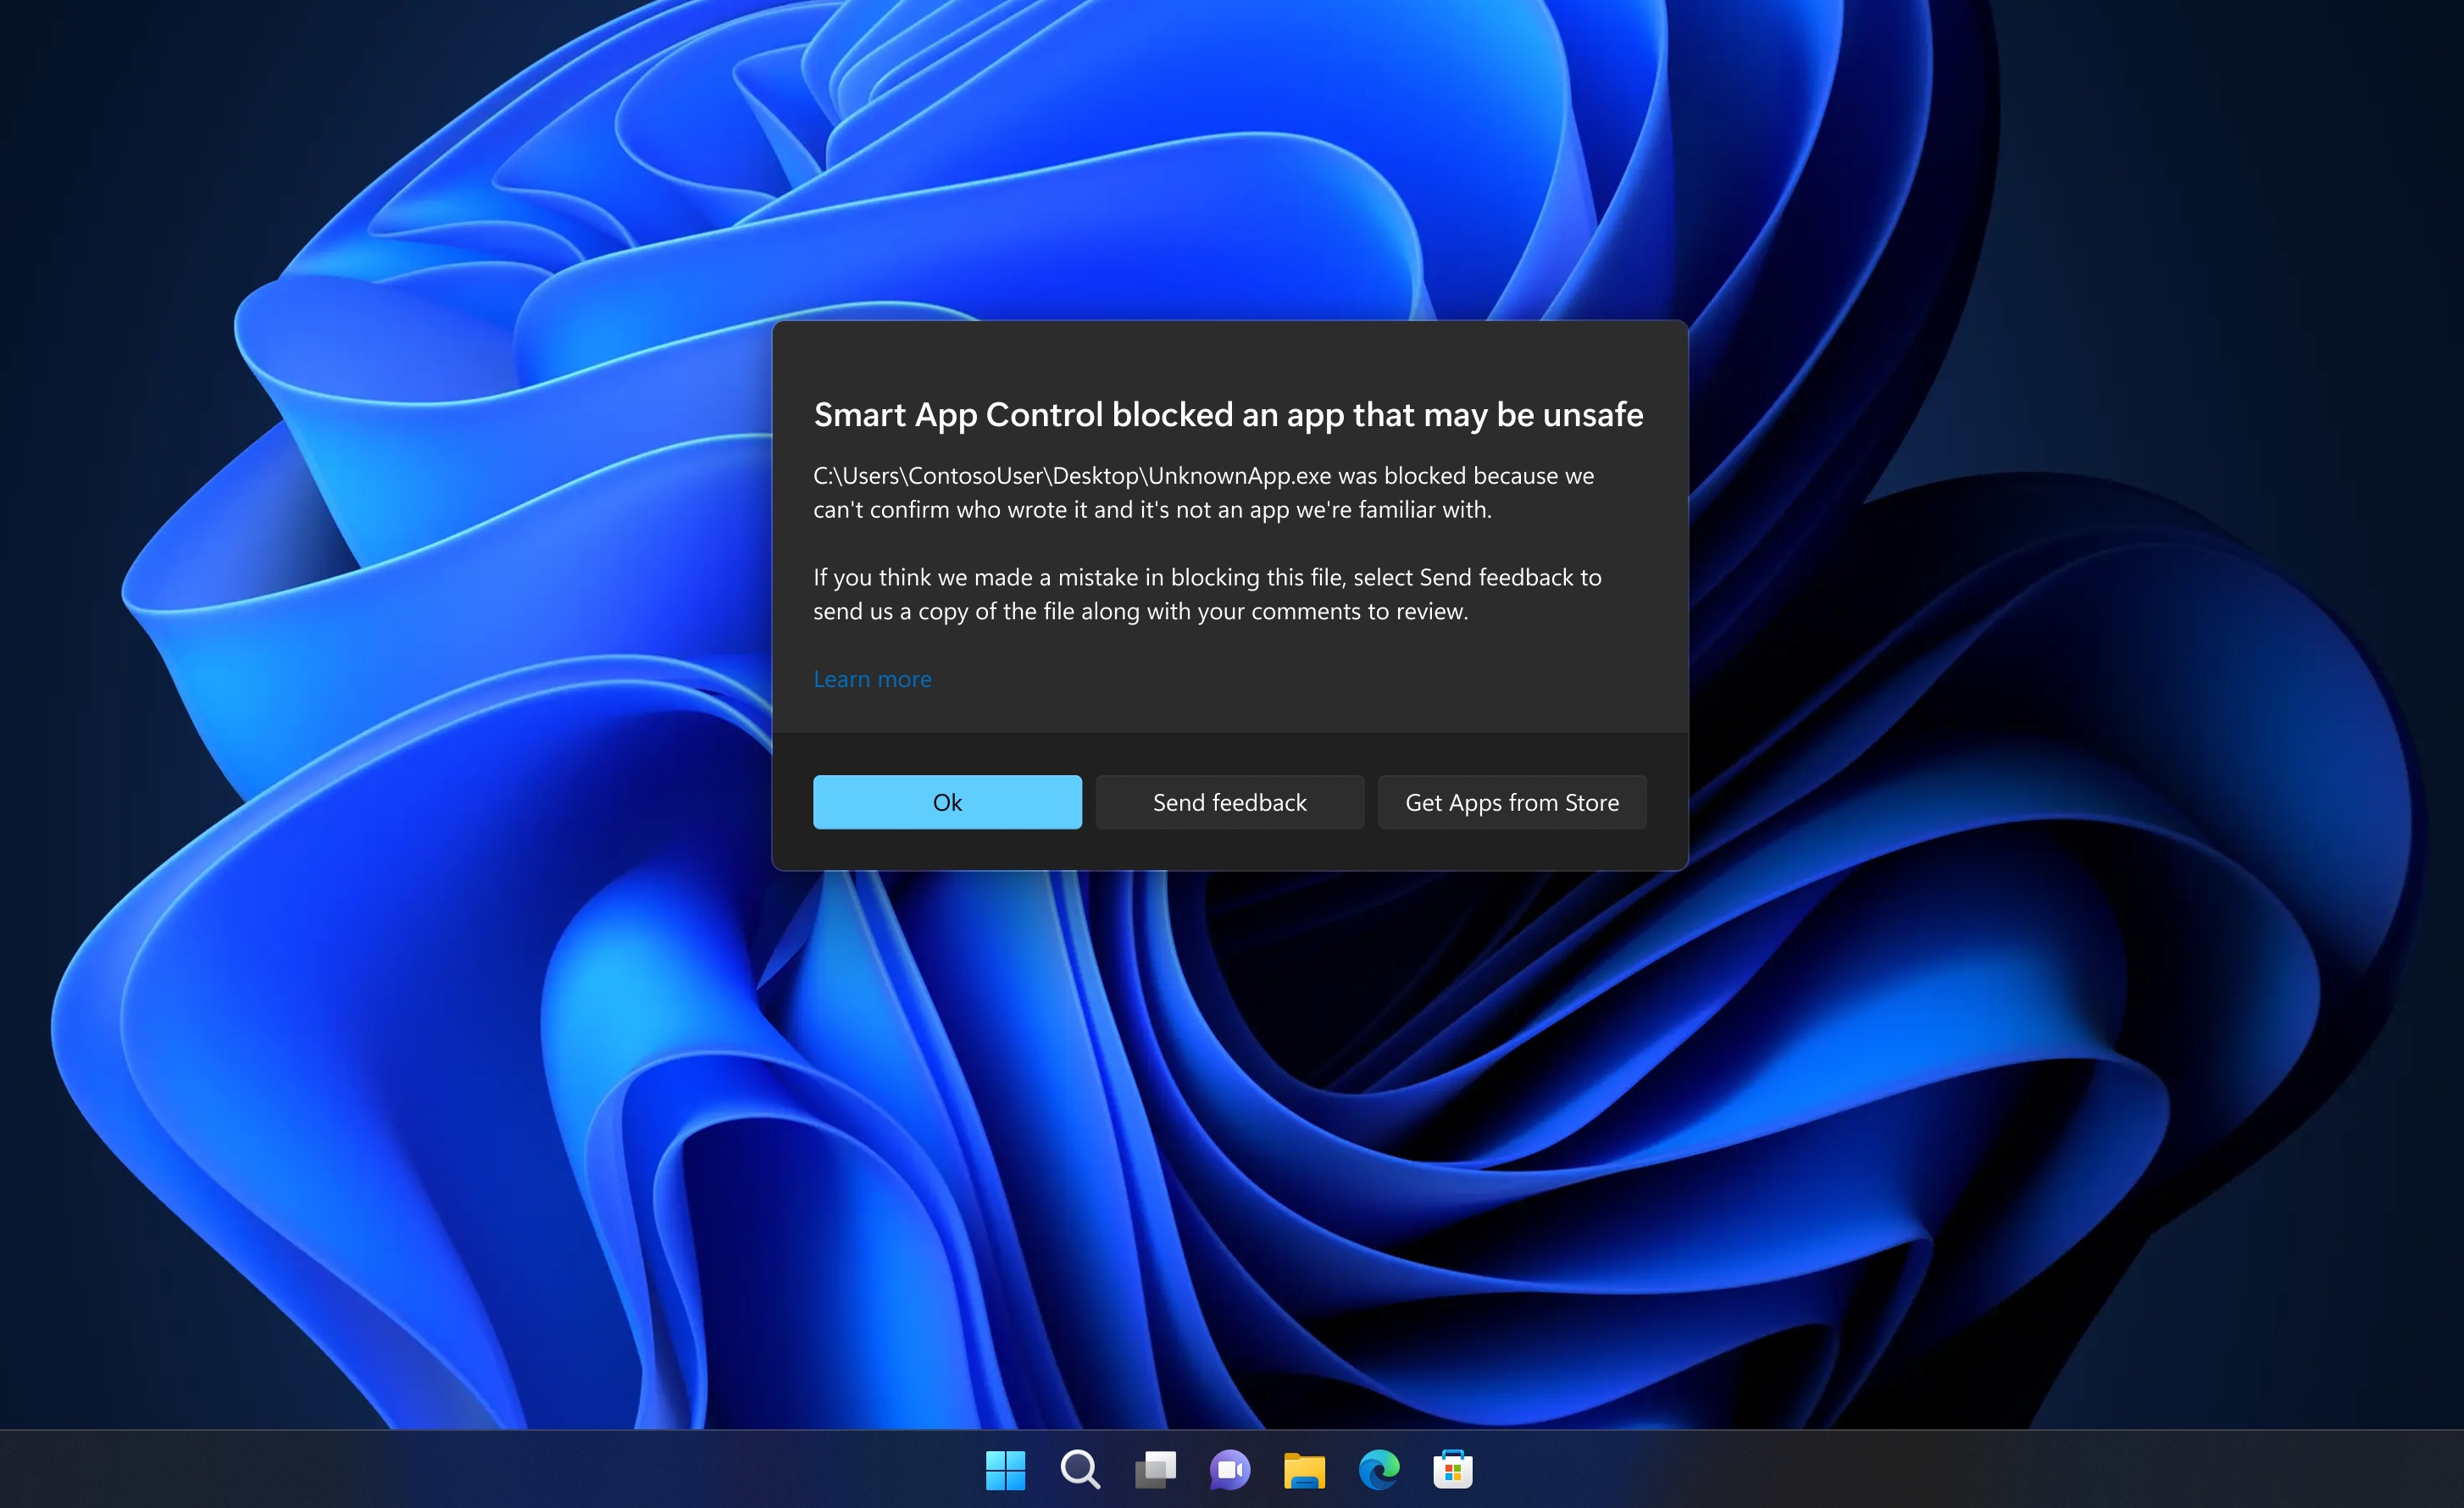Open Task View from the taskbar
Viewport: 2464px width, 1508px height.
click(1155, 1469)
